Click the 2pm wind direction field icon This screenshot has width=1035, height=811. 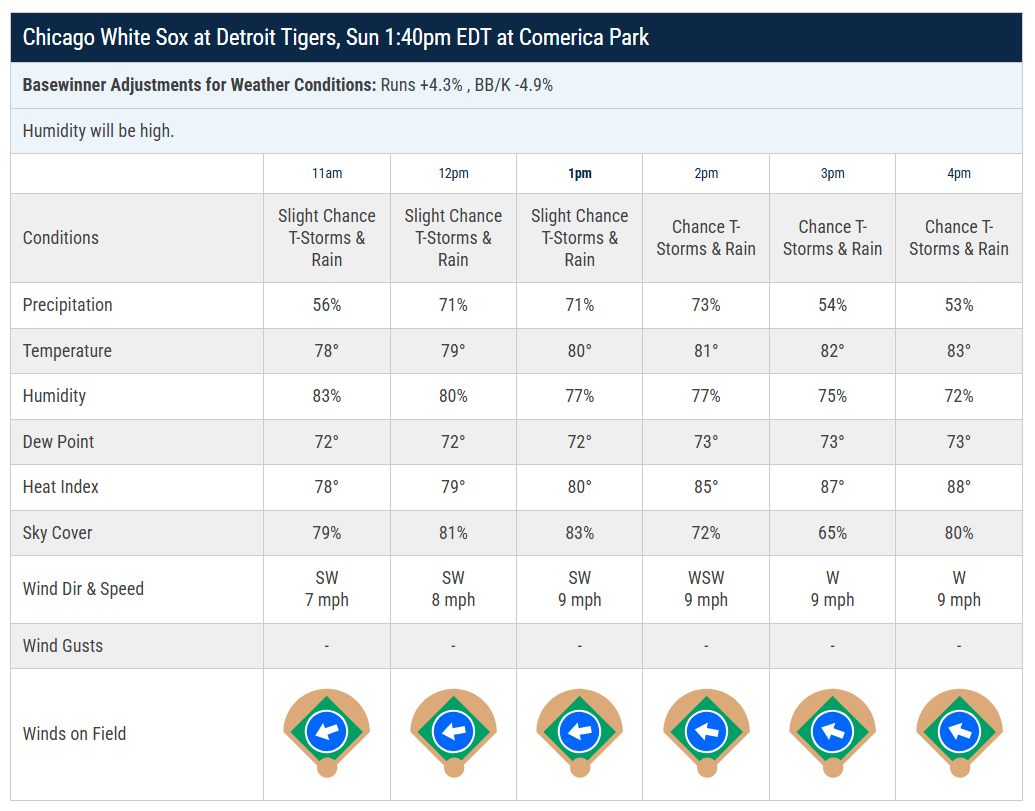tap(706, 732)
